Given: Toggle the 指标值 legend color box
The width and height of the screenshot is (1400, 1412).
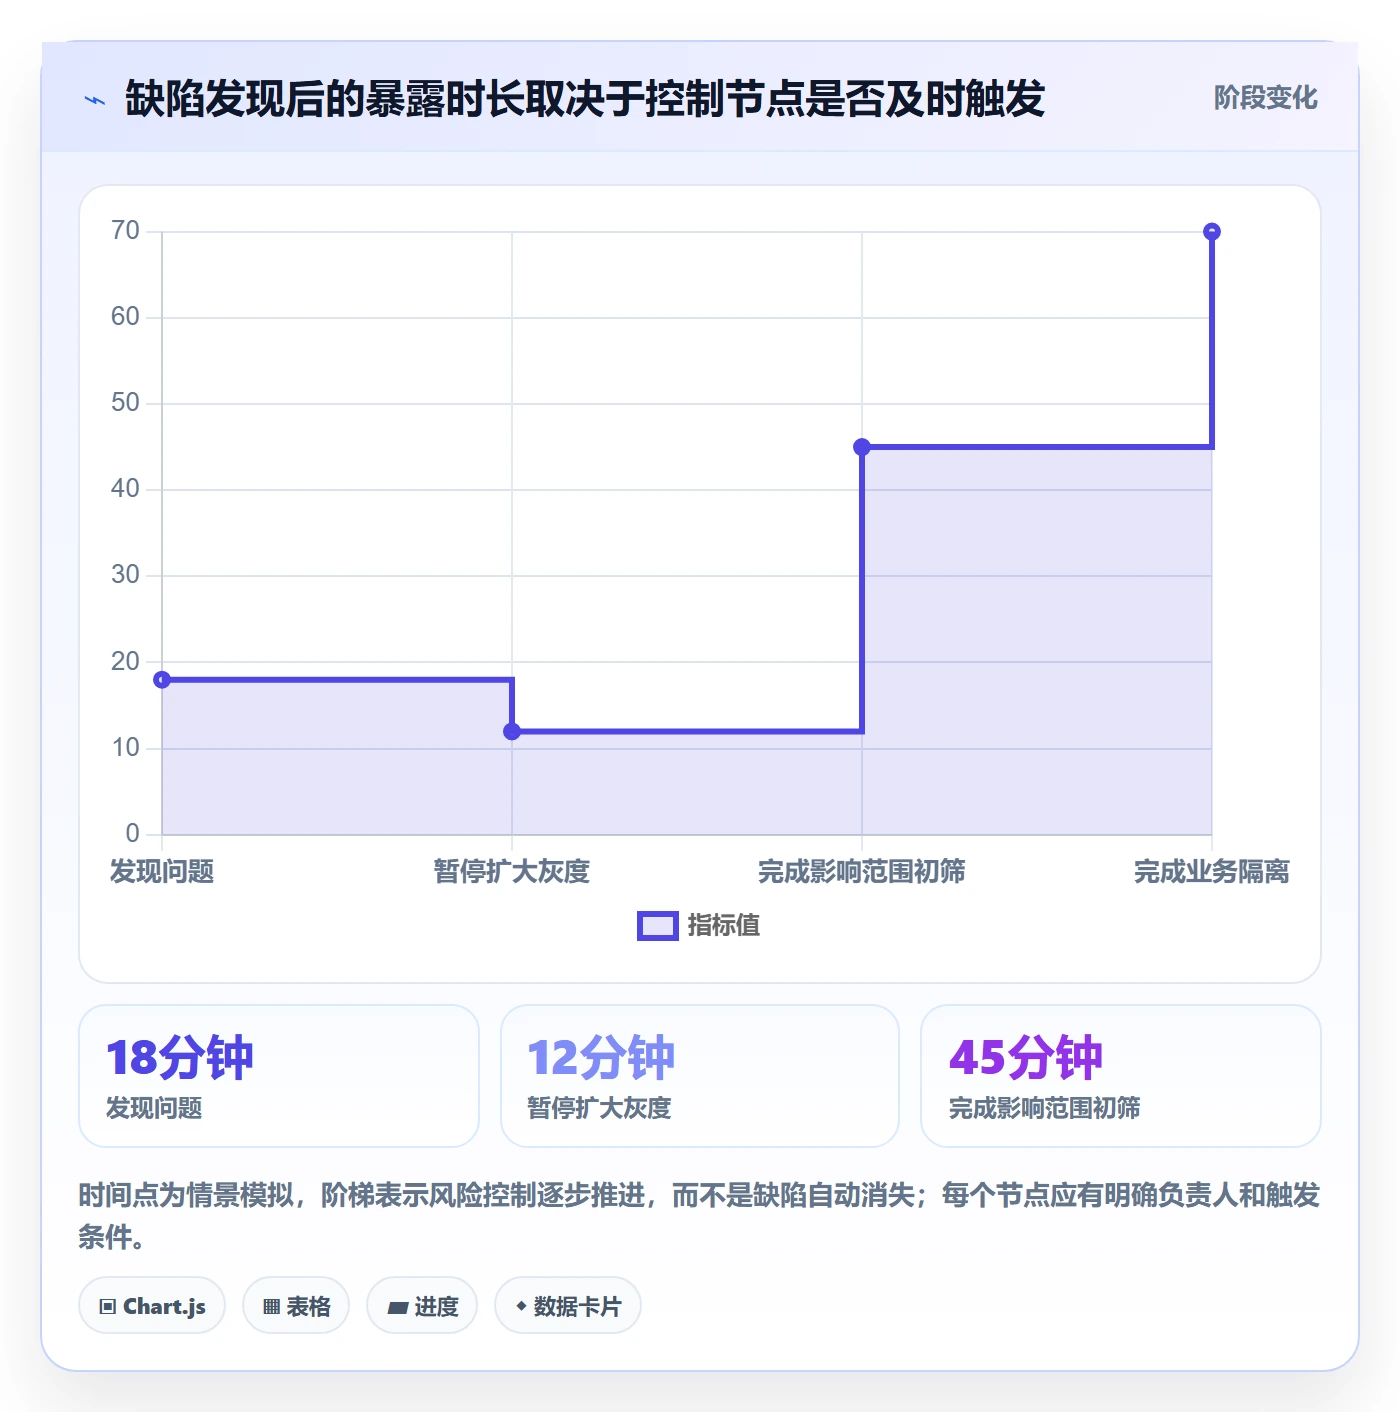Looking at the screenshot, I should coord(658,926).
